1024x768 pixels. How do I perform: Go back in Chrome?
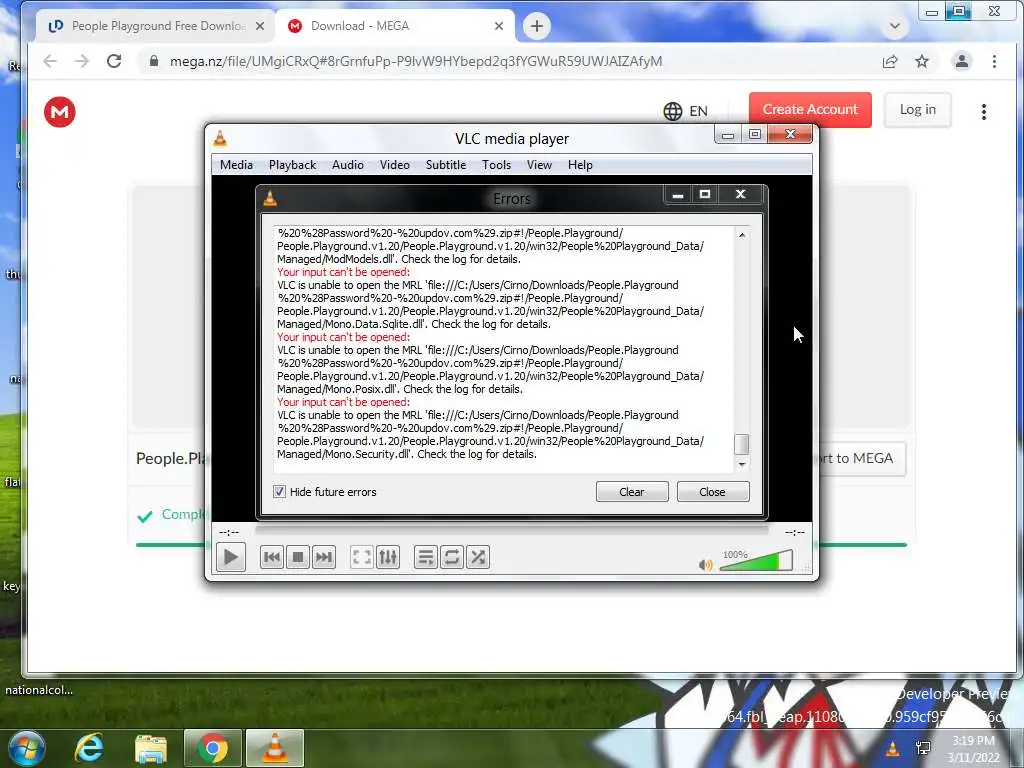pyautogui.click(x=50, y=61)
